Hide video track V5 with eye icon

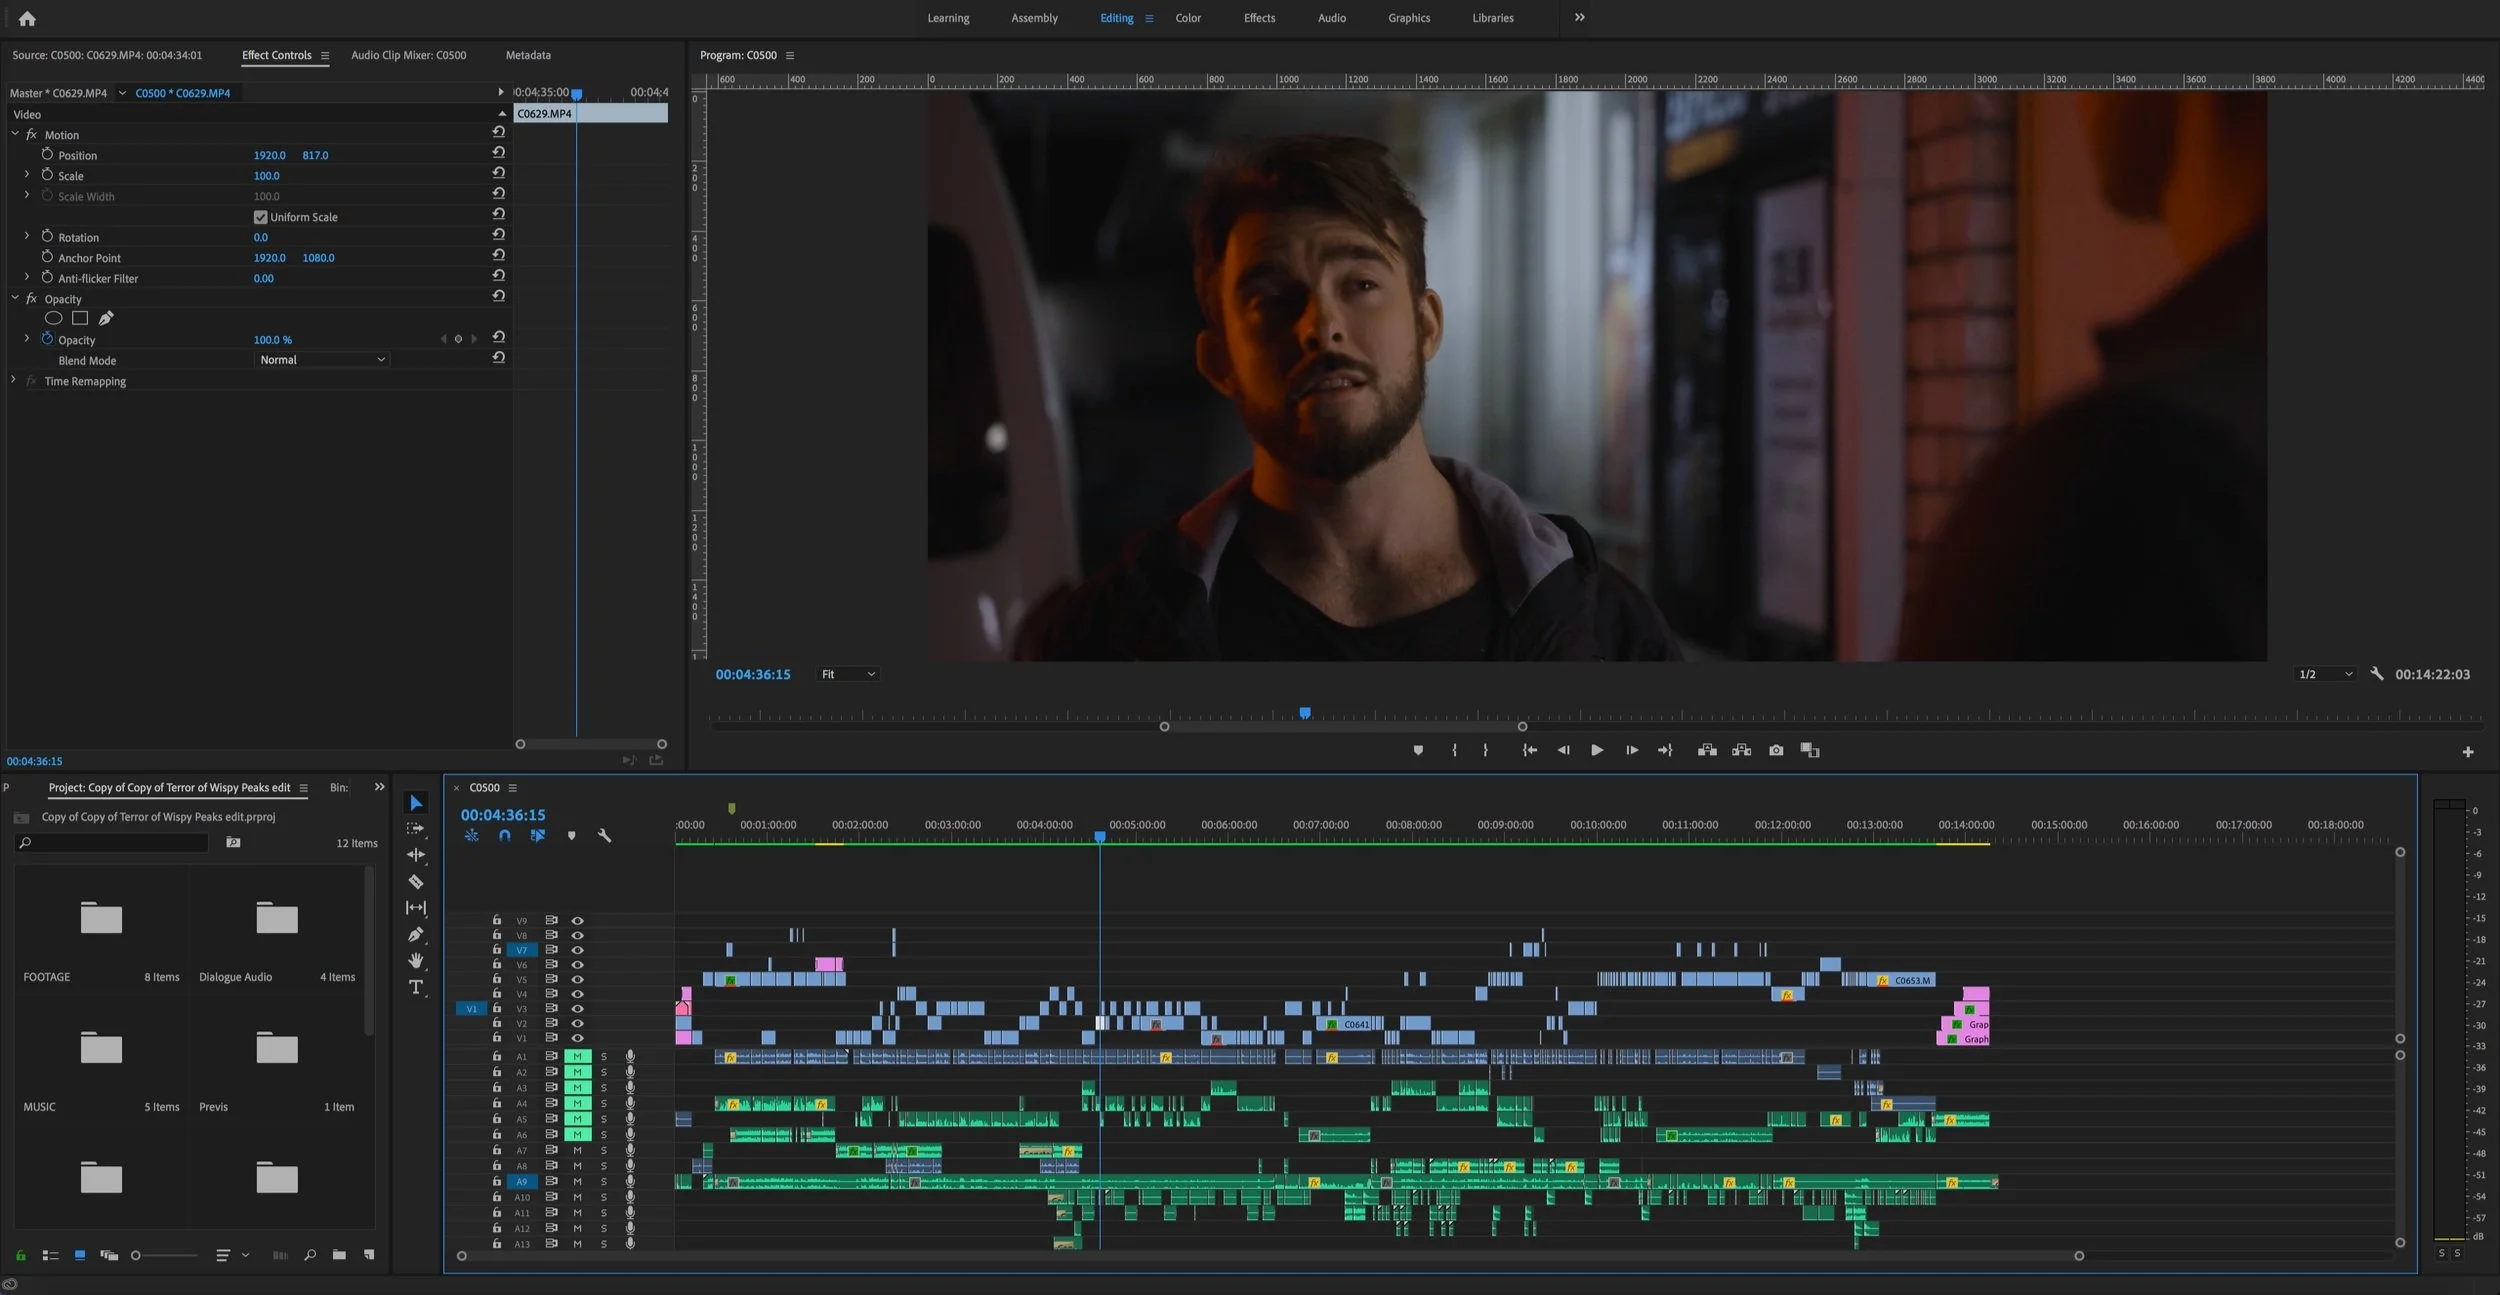[x=577, y=979]
